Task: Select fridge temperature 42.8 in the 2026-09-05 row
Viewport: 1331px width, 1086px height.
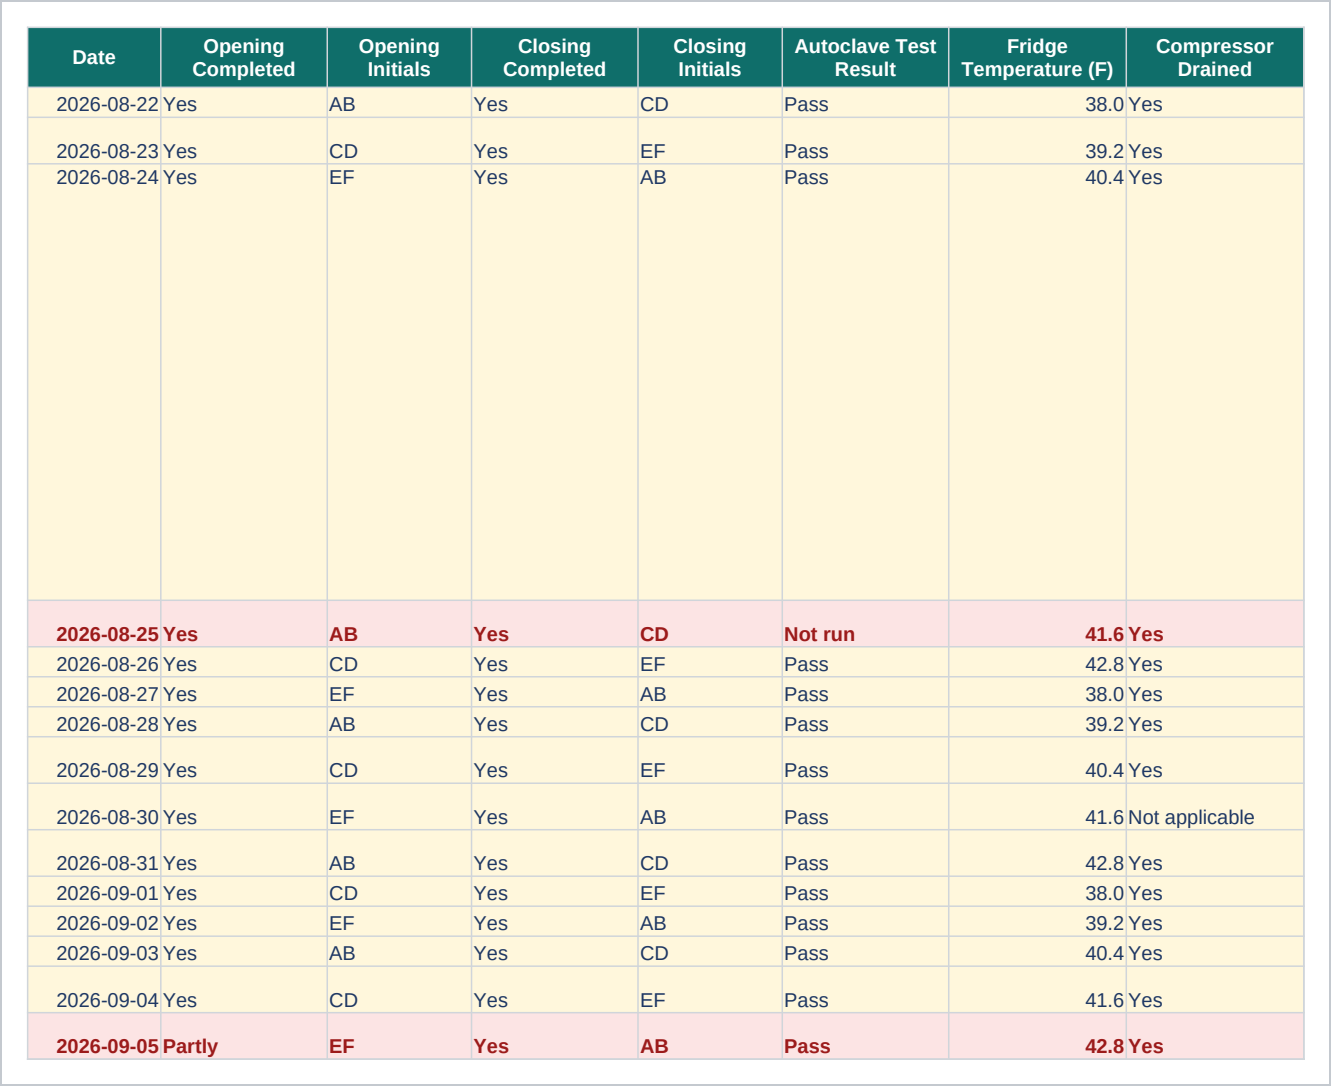Action: click(1037, 1036)
